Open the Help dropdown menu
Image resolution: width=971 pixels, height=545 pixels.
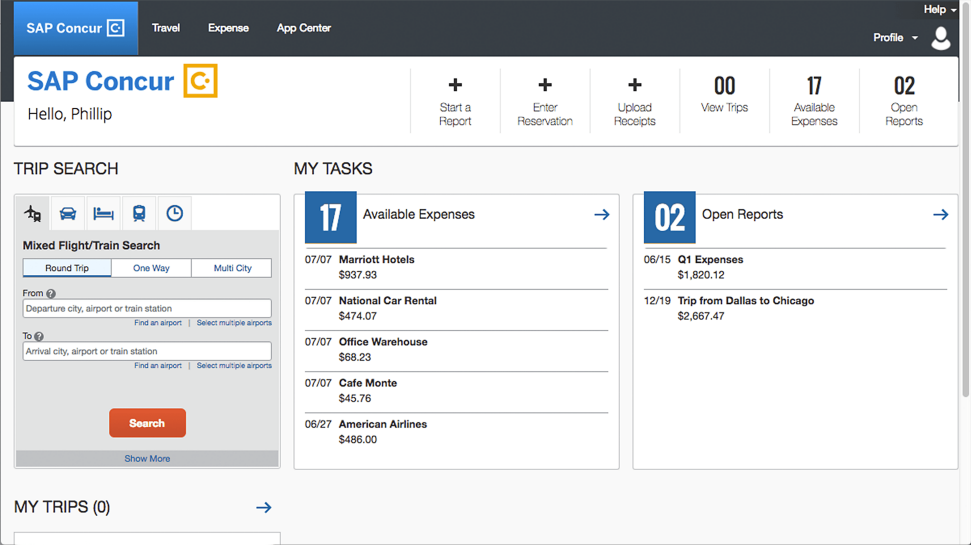pos(940,9)
